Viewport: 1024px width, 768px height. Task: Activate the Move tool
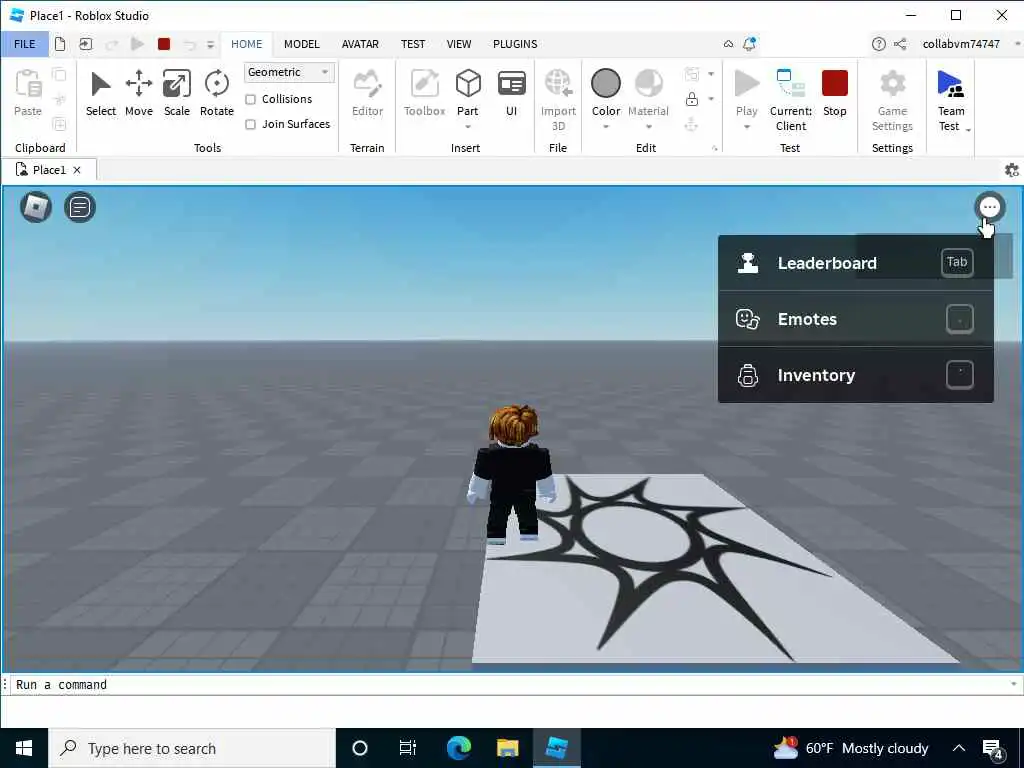138,93
